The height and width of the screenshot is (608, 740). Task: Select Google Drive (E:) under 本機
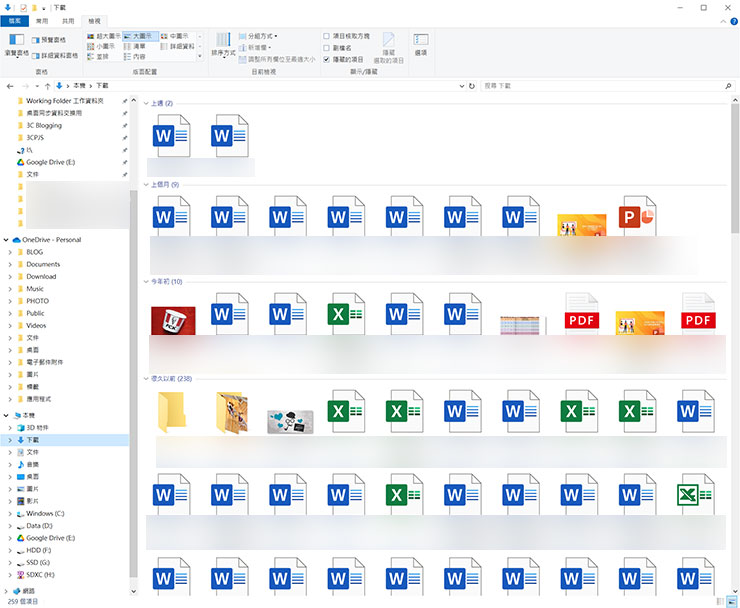click(50, 538)
